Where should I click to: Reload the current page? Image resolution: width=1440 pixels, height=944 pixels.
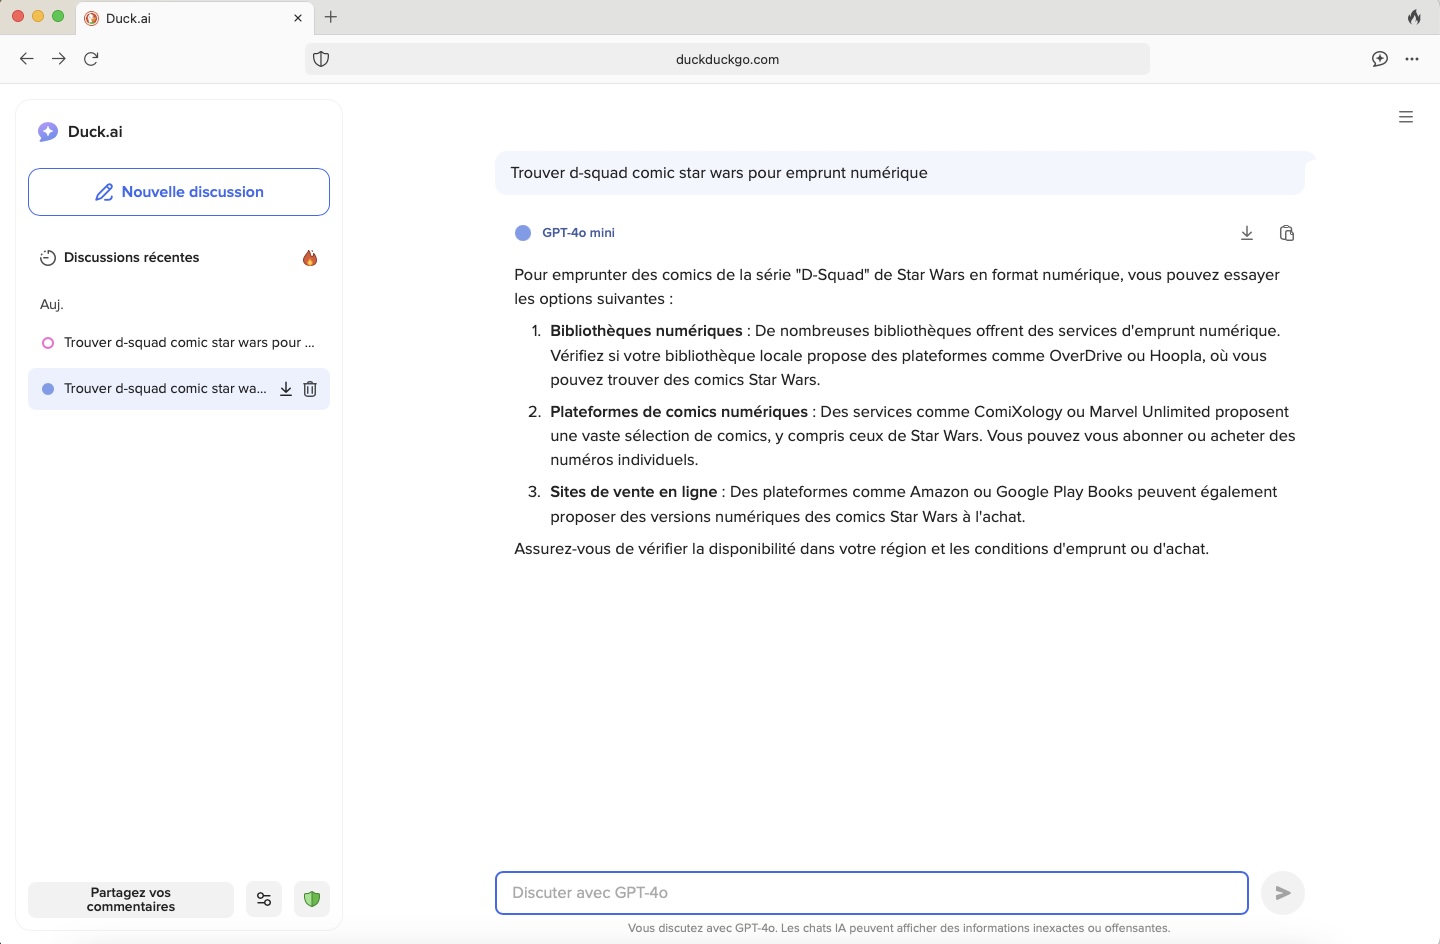pyautogui.click(x=91, y=59)
